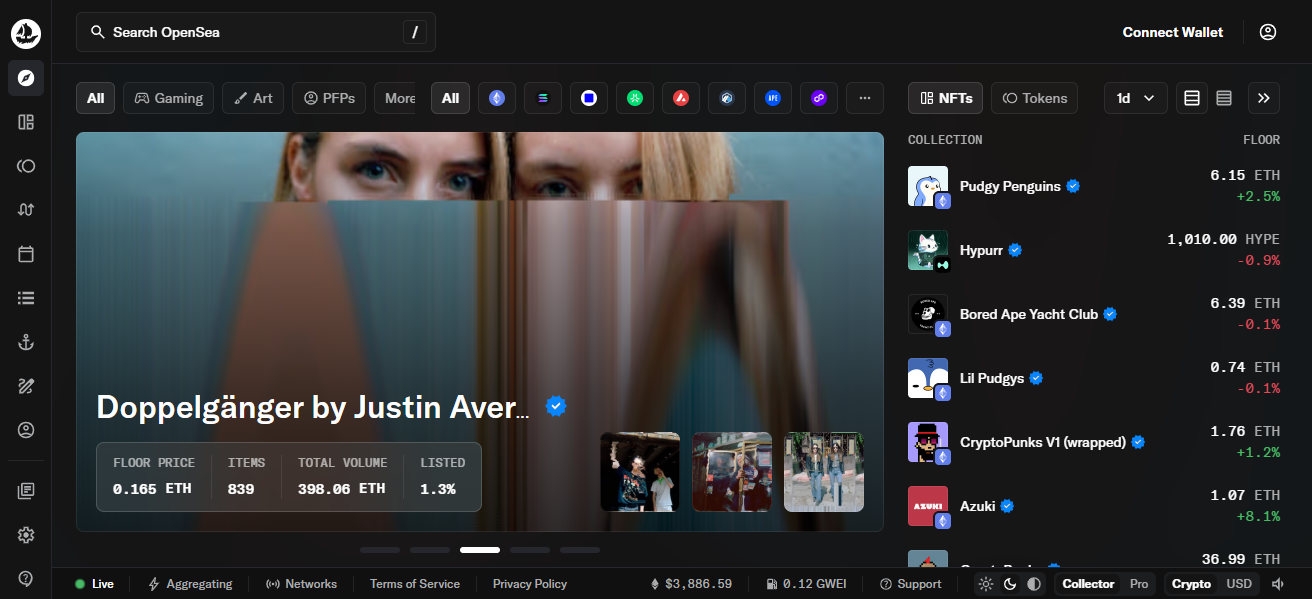Collapse the collections panel with double chevron
Viewport: 1312px width, 599px height.
click(1264, 98)
